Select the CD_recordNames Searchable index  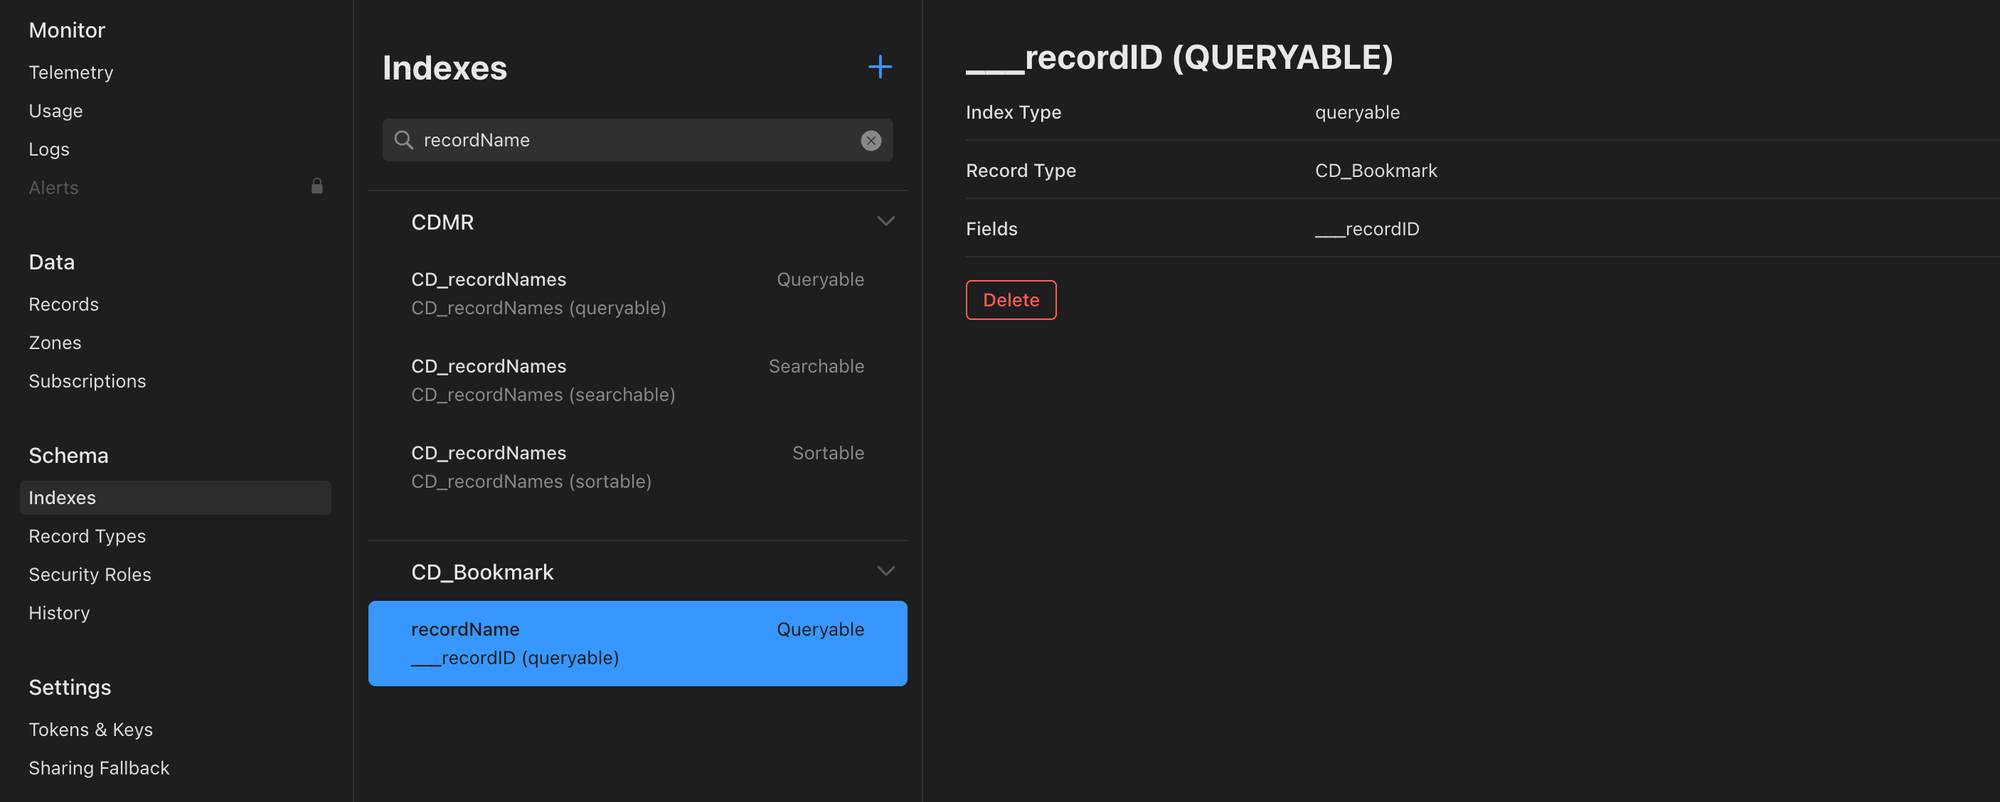[x=637, y=380]
